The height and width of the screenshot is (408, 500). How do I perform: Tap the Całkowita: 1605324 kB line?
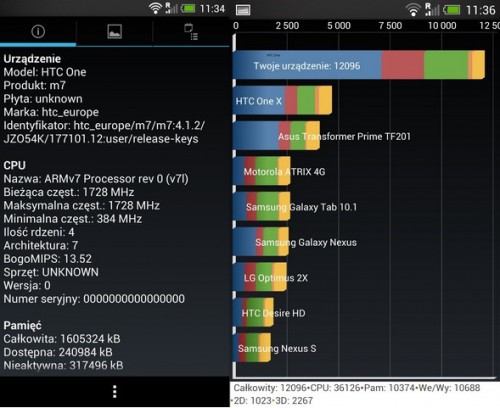point(62,339)
